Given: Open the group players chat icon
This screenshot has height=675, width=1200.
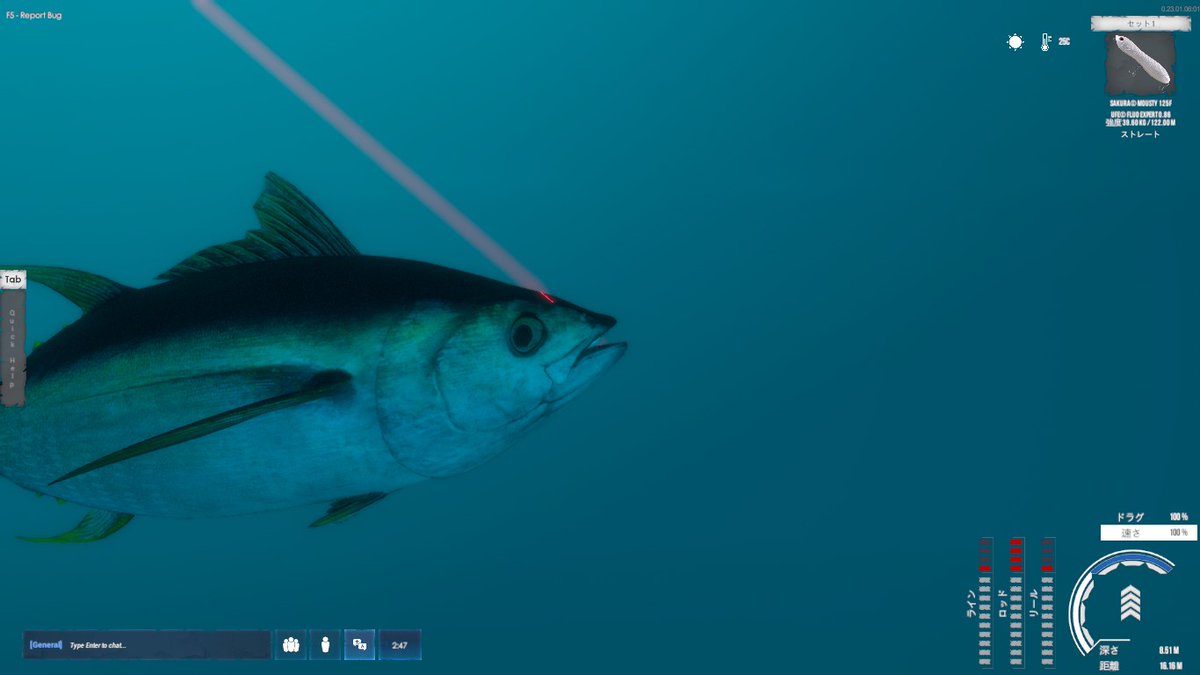Looking at the screenshot, I should pos(291,645).
